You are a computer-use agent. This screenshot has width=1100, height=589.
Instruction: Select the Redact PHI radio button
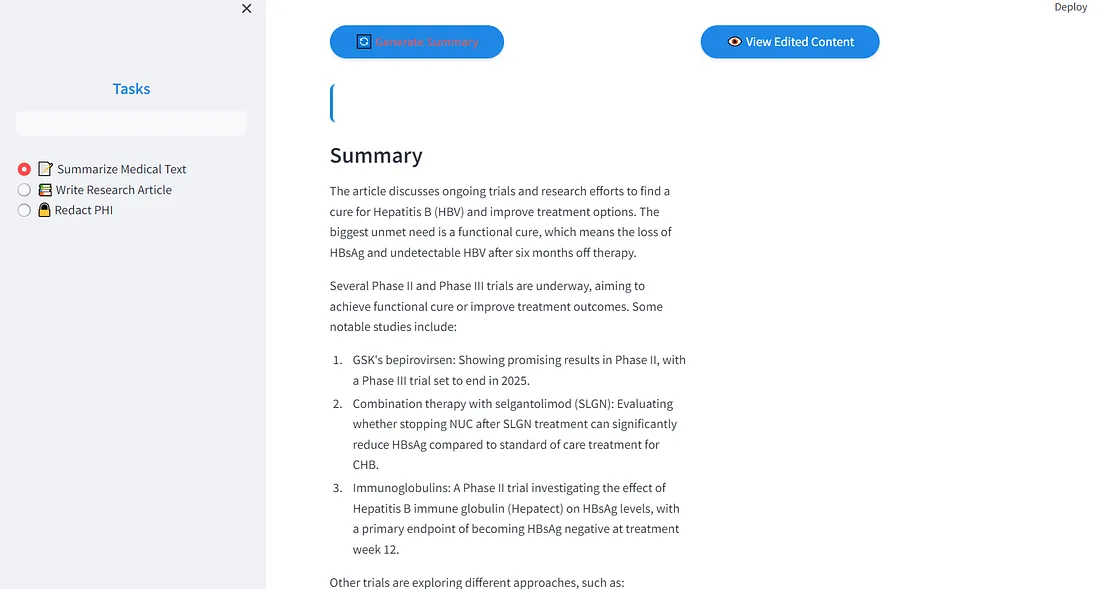point(25,210)
